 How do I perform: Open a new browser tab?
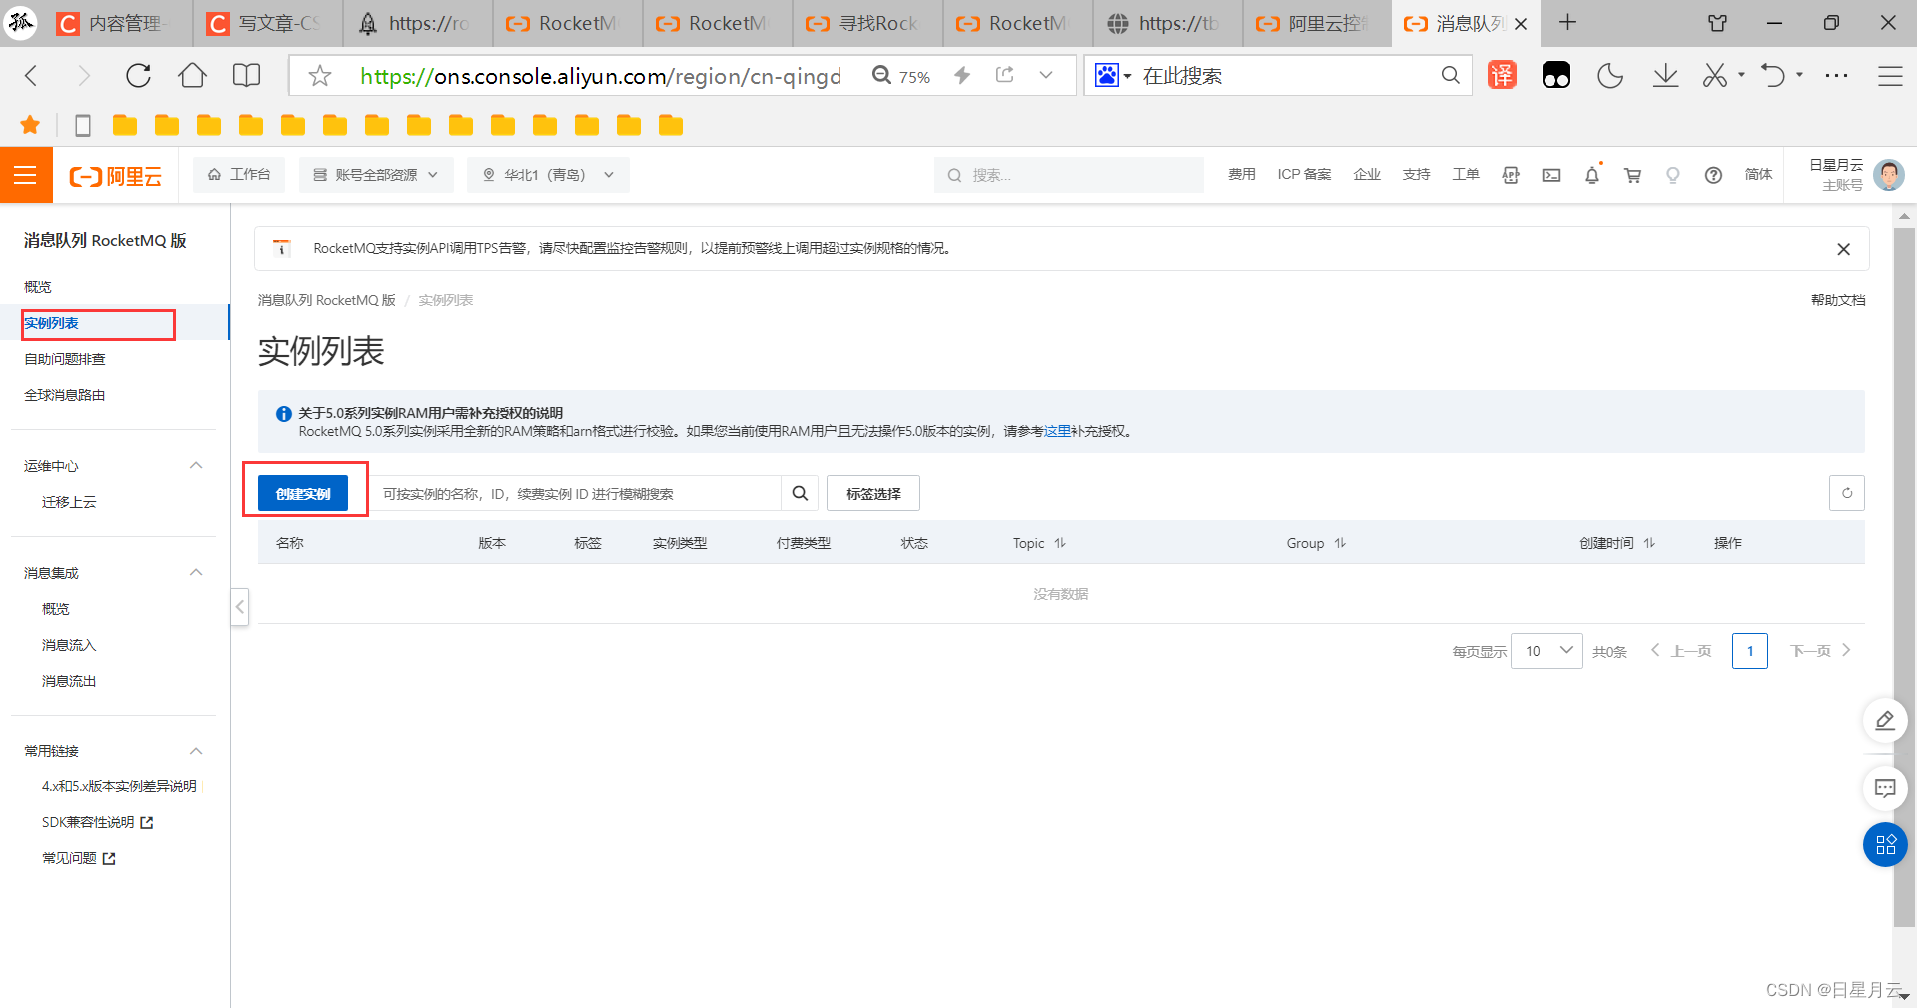tap(1567, 23)
